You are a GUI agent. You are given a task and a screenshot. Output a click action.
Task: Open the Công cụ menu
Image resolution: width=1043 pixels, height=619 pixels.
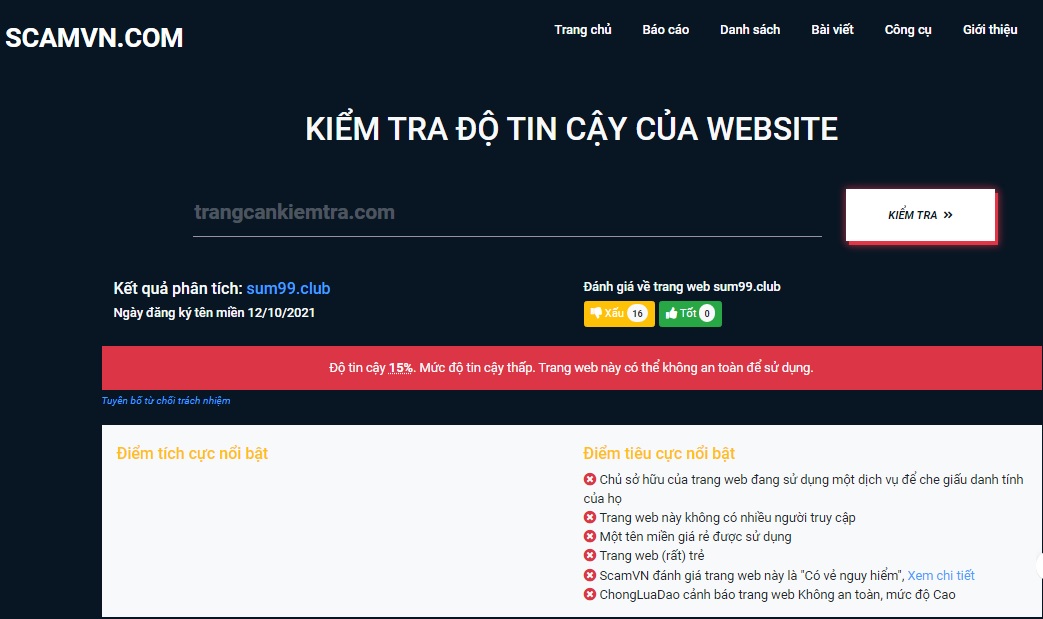tap(906, 29)
